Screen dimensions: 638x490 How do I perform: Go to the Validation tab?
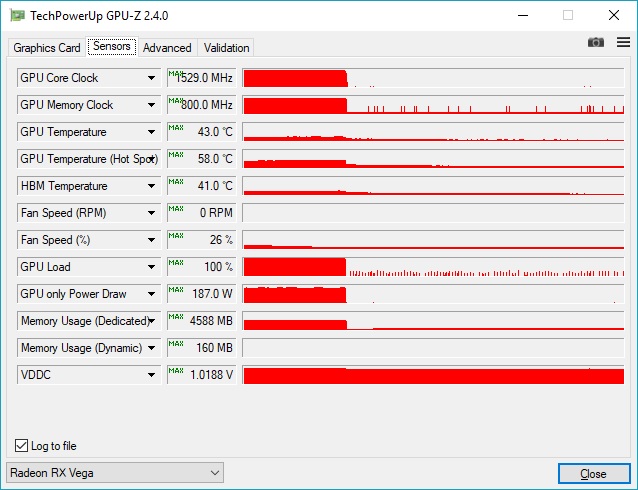click(x=227, y=48)
